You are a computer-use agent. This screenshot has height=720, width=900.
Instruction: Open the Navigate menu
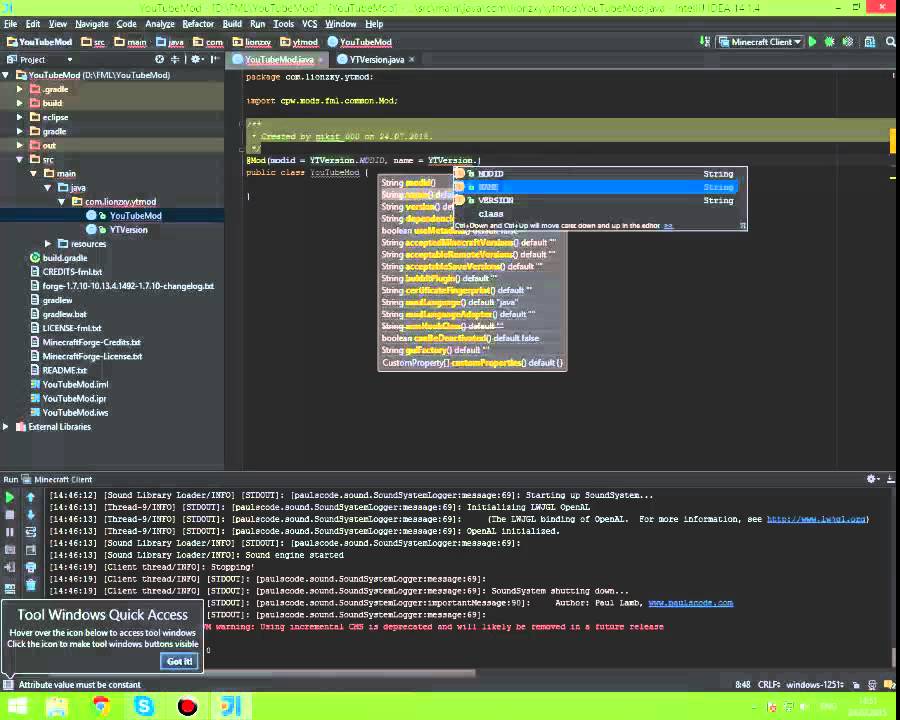pos(91,24)
